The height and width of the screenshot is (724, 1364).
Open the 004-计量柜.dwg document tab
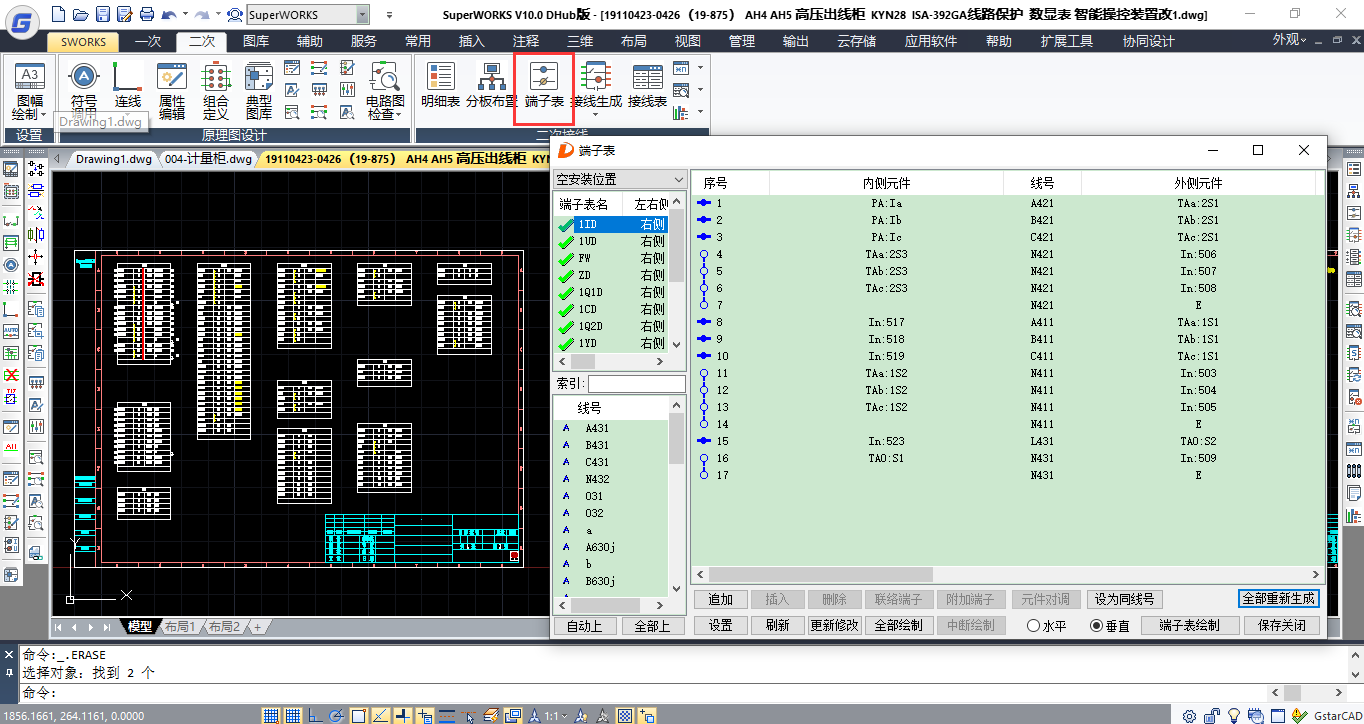tap(208, 158)
